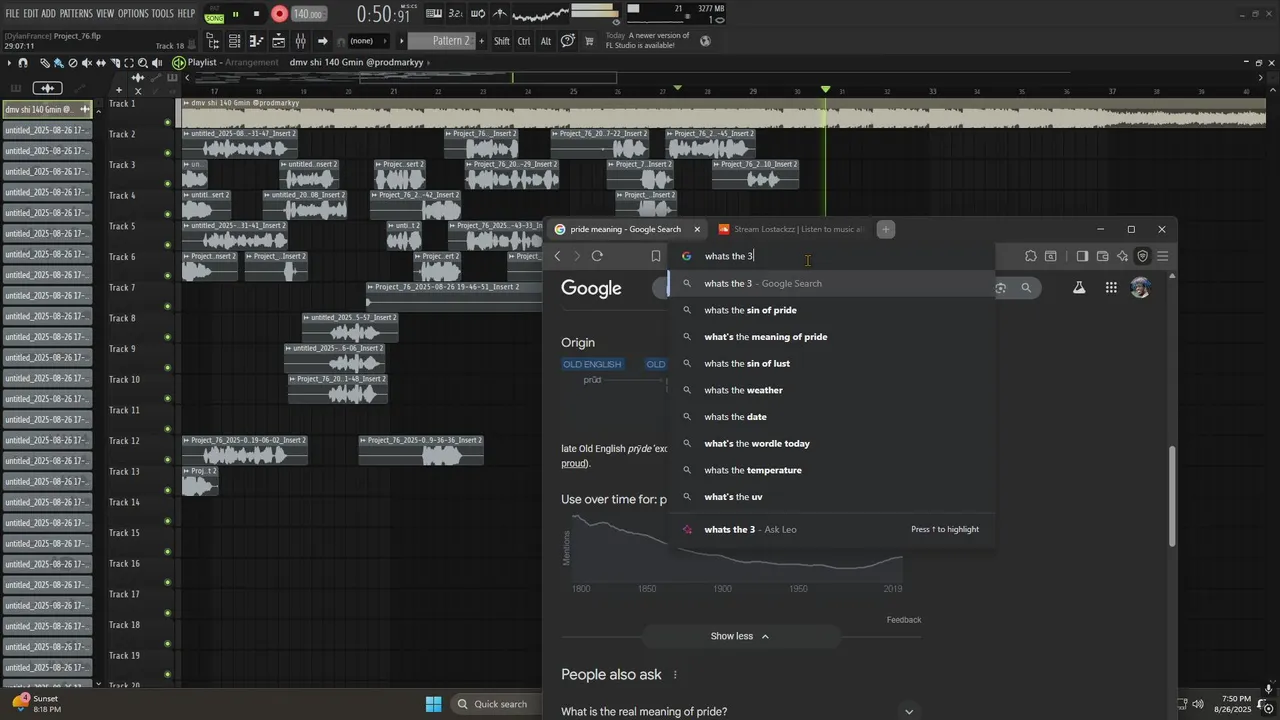Open the Mixer from FL toolbar
The width and height of the screenshot is (1280, 720).
tap(300, 41)
